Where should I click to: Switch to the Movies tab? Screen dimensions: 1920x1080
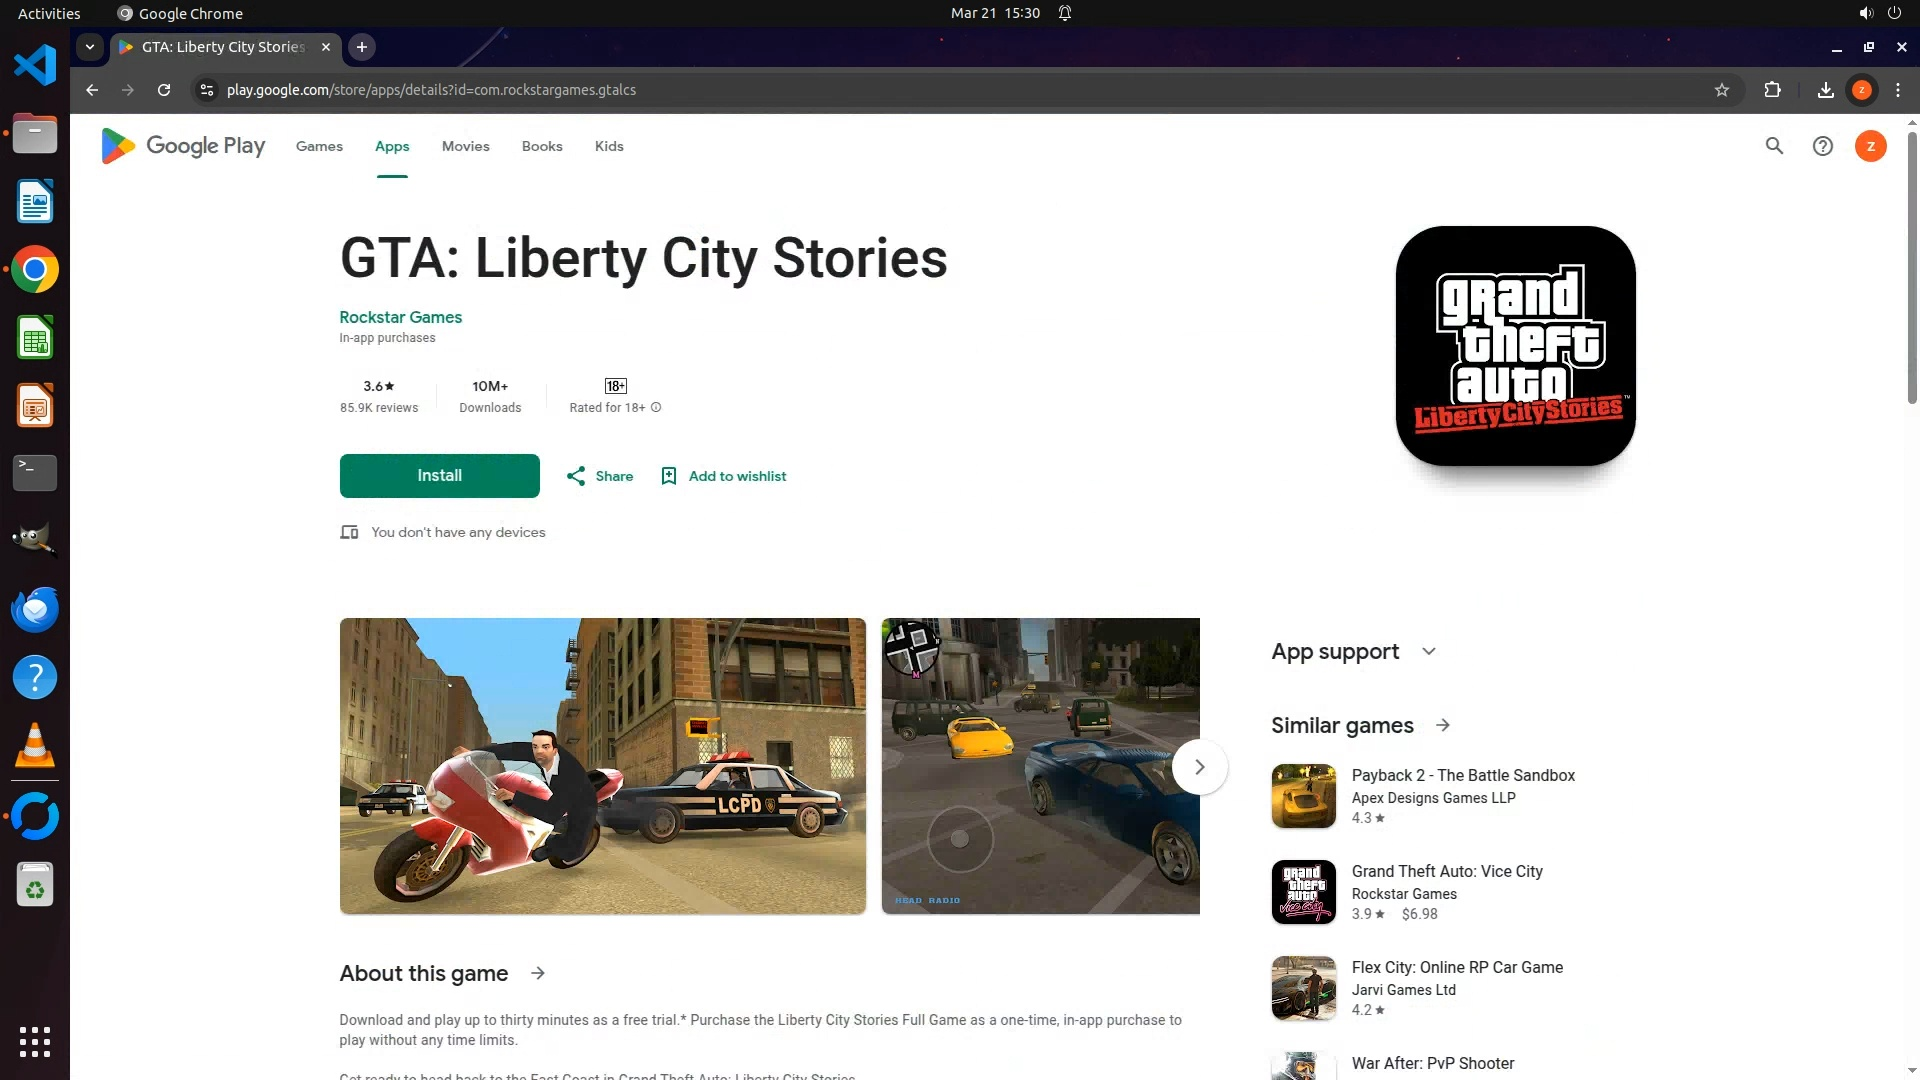click(x=465, y=146)
